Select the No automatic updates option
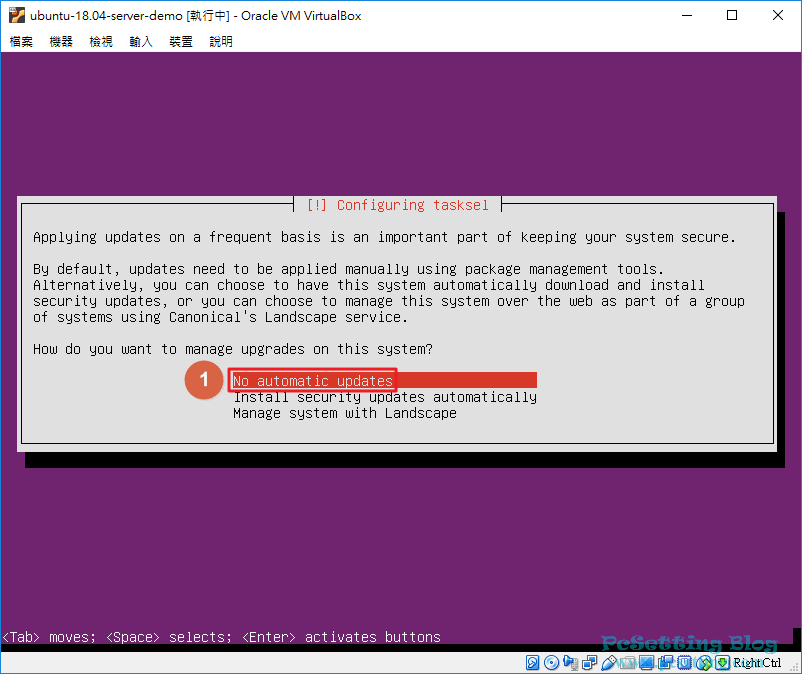Viewport: 802px width, 674px height. (x=313, y=381)
